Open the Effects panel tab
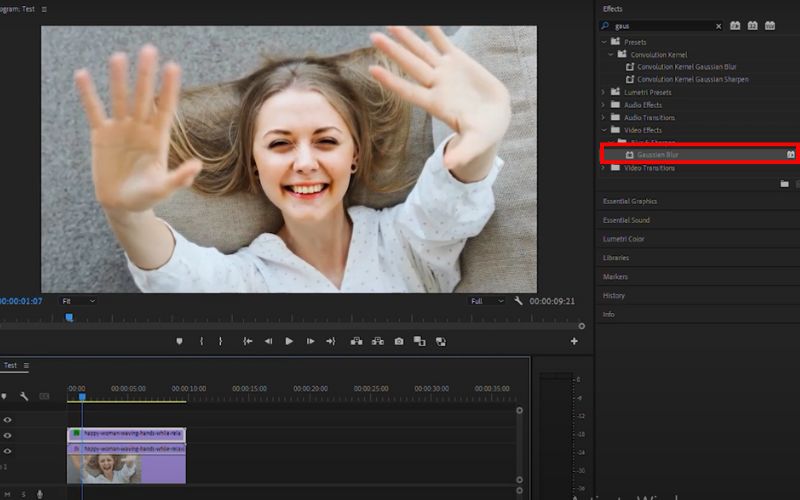 tap(612, 9)
